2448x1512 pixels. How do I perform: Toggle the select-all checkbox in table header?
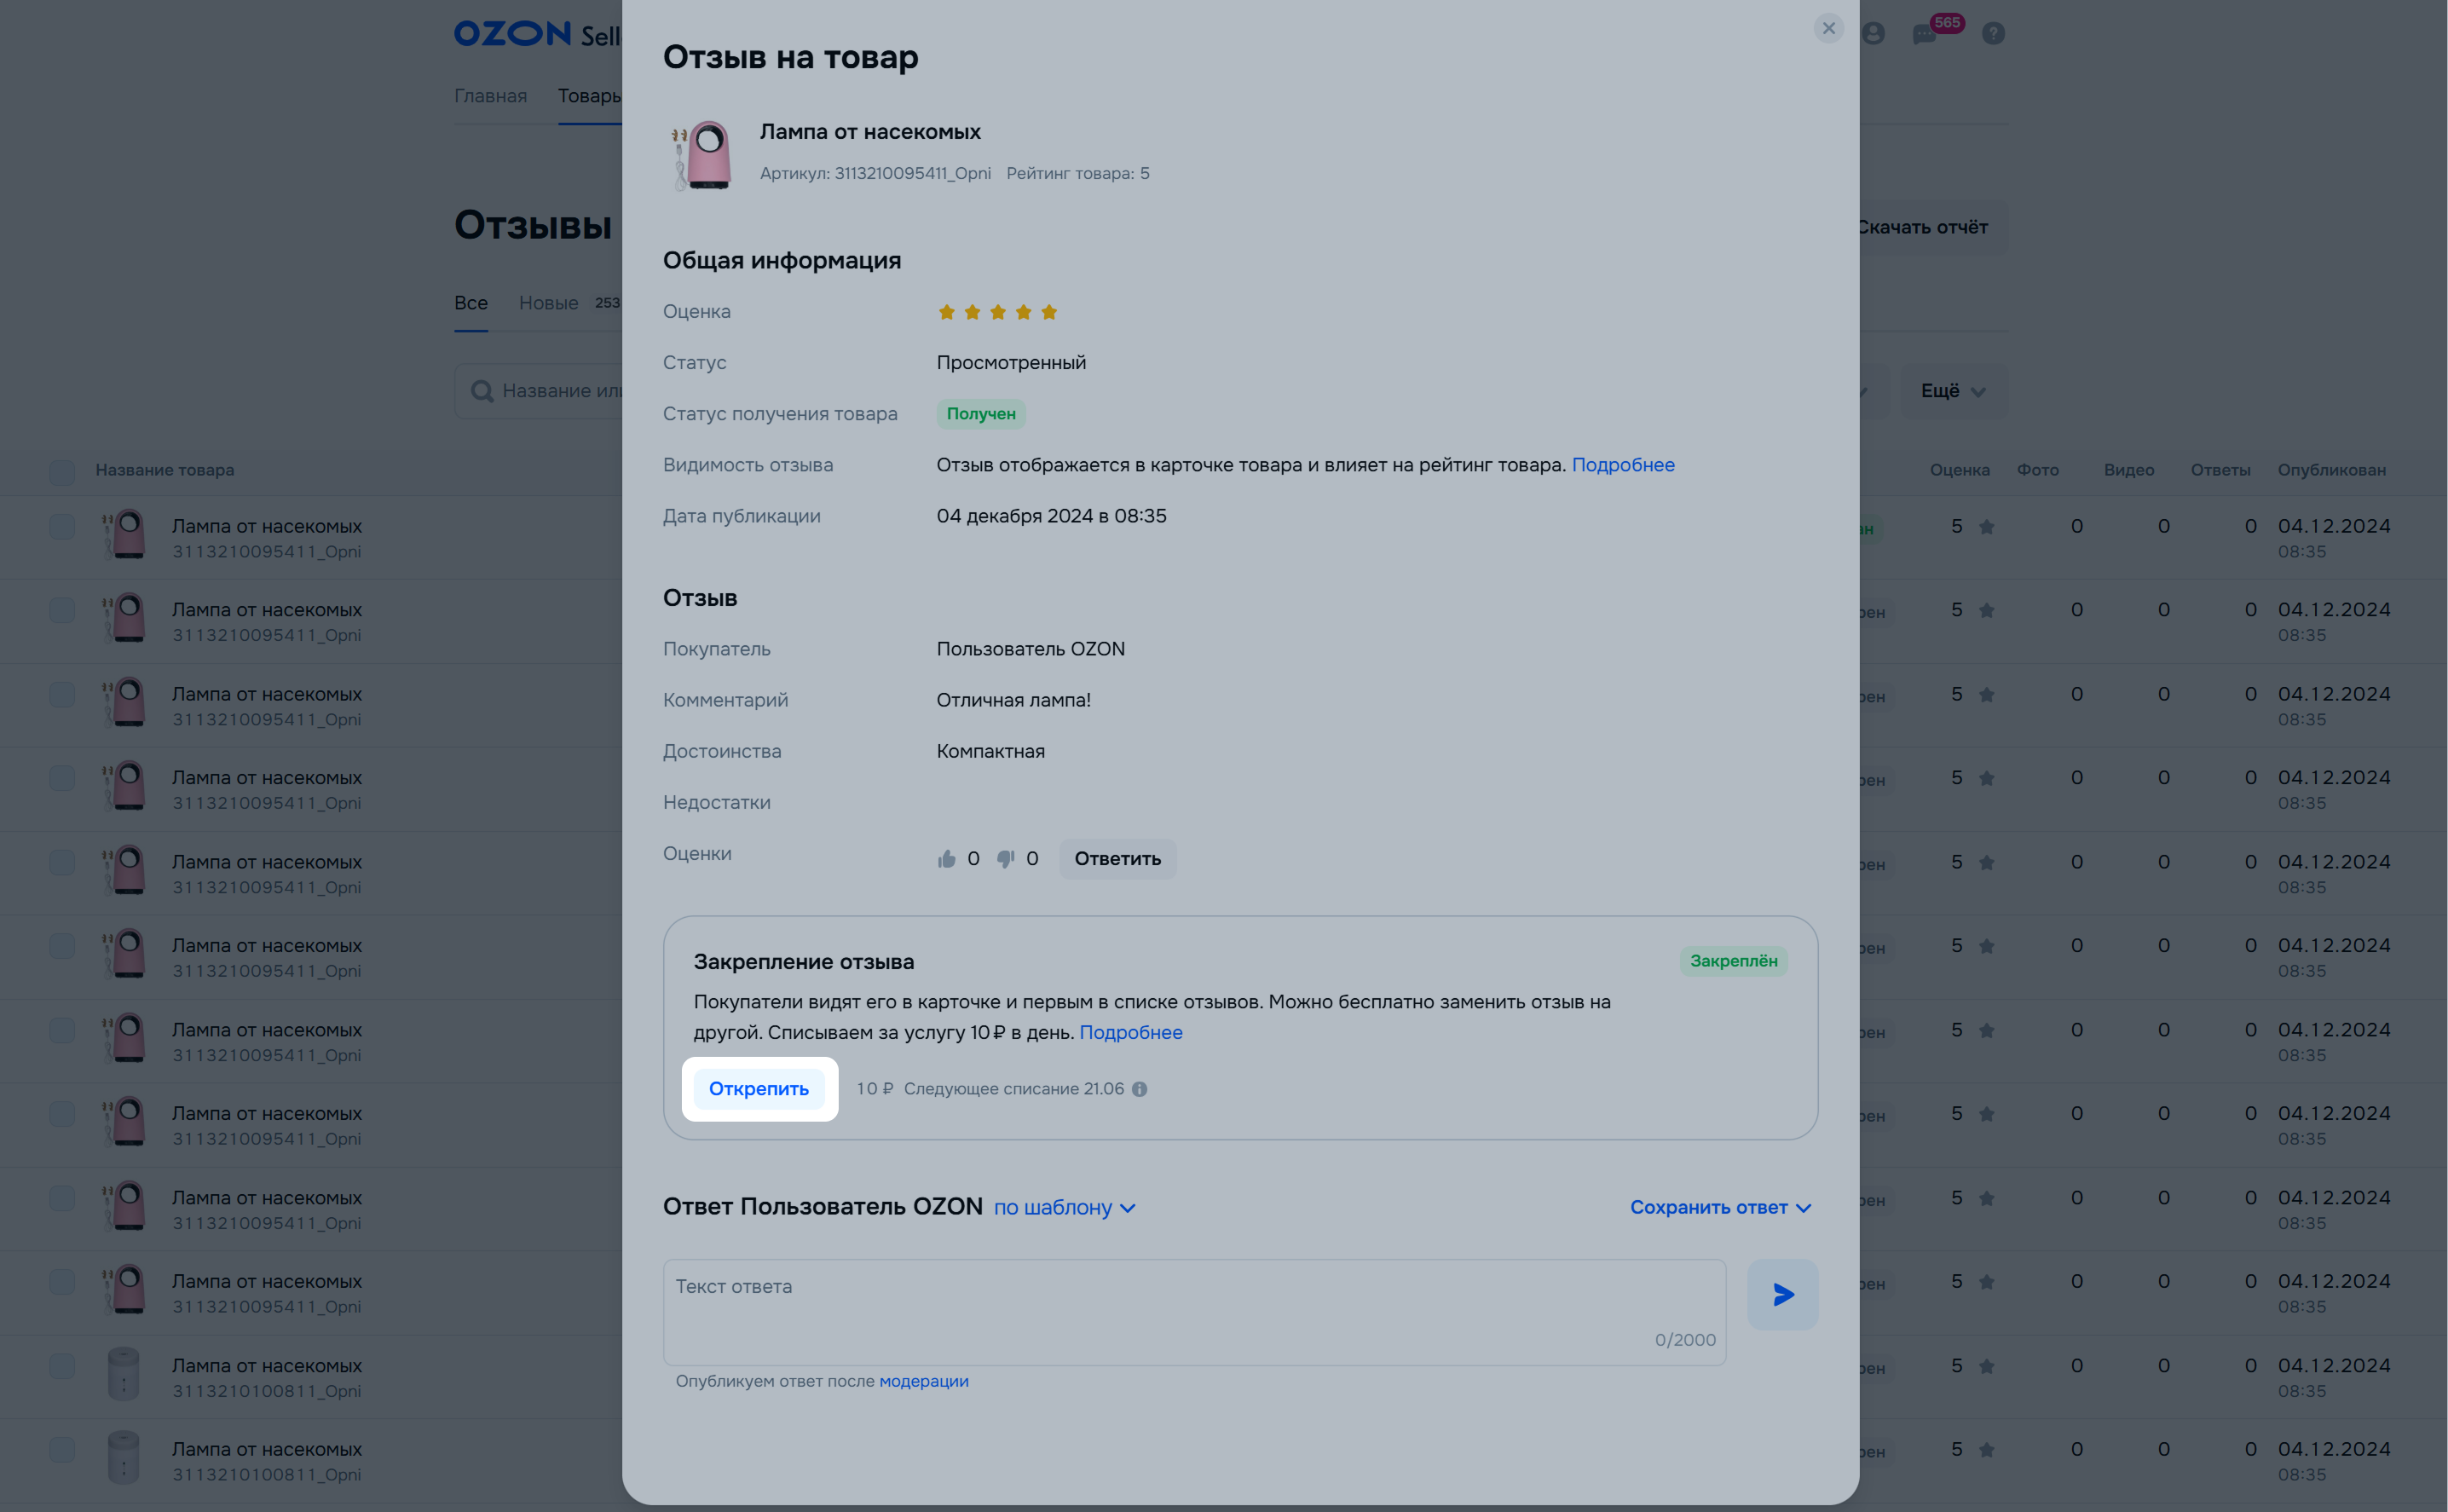click(62, 471)
